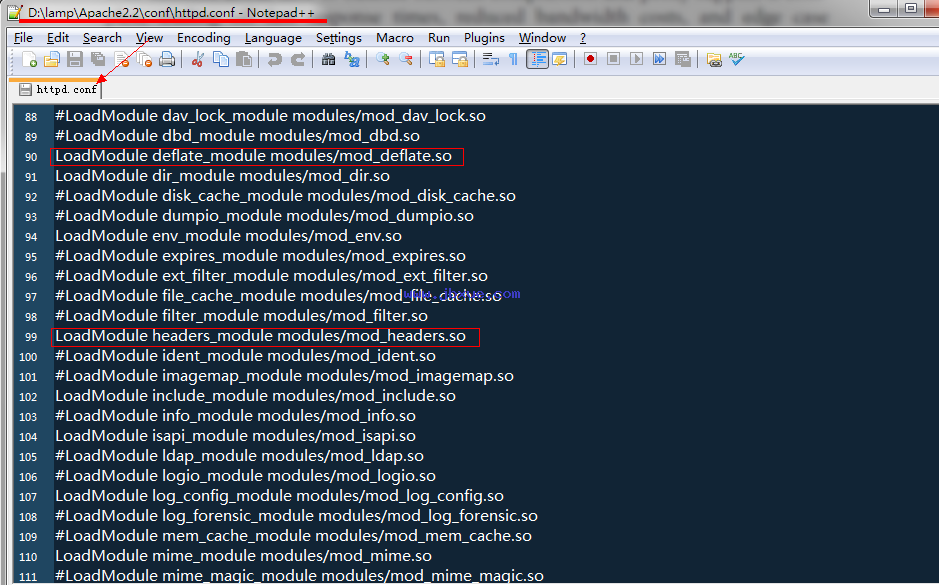Click the macro playback icon
The height and width of the screenshot is (585, 939).
pos(637,59)
